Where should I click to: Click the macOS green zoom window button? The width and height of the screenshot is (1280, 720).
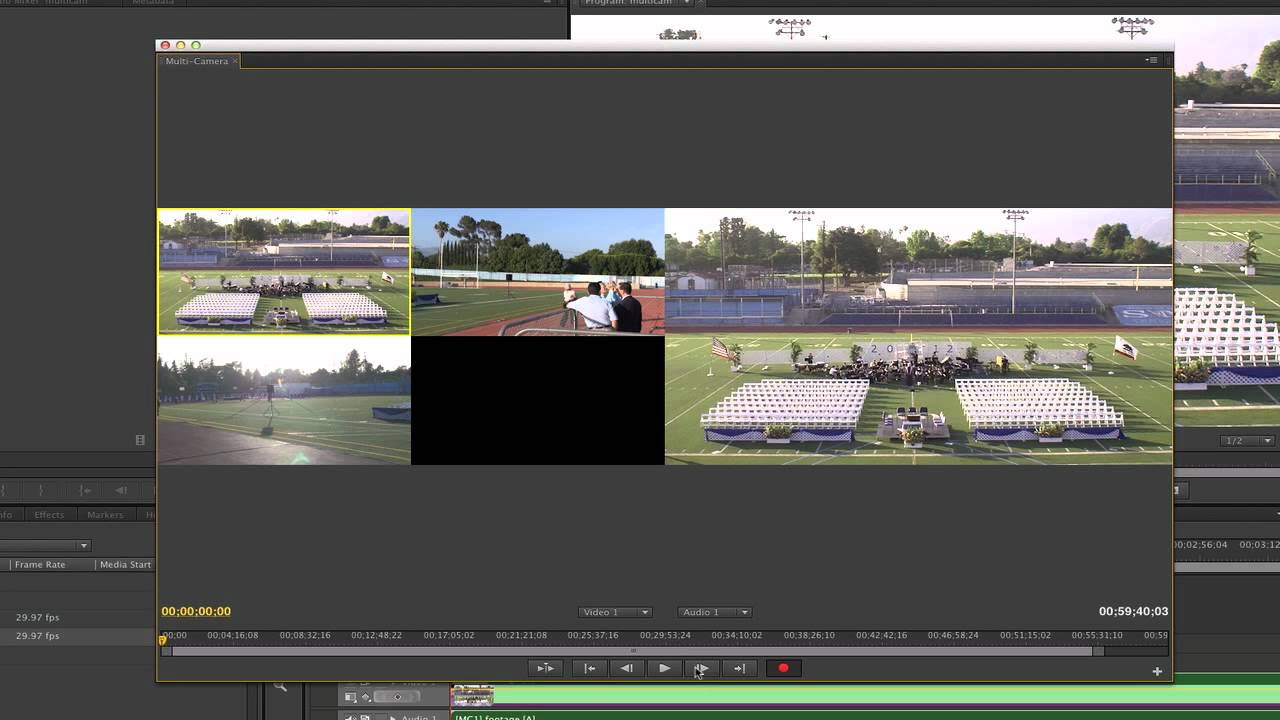pyautogui.click(x=196, y=45)
